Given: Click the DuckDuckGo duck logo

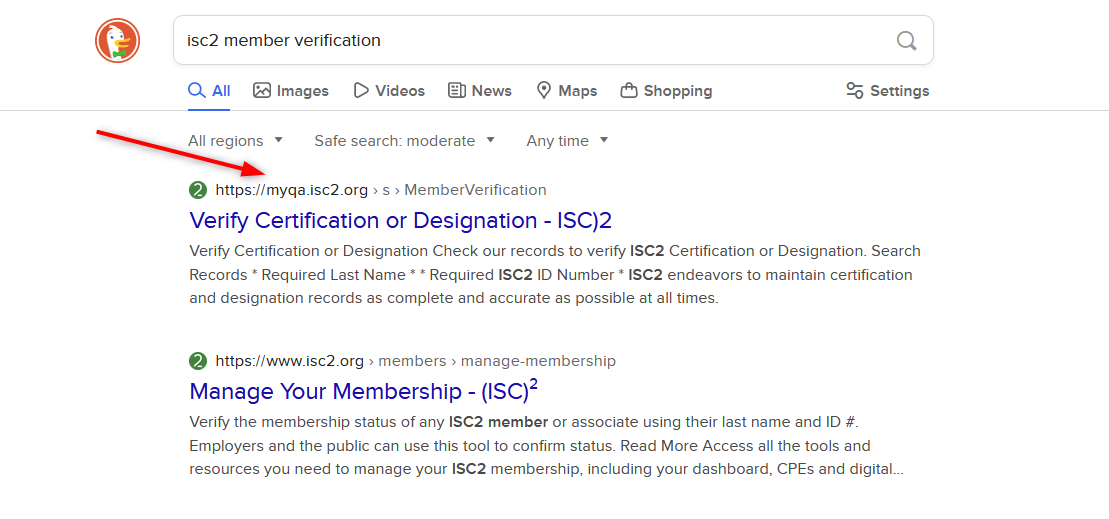Looking at the screenshot, I should pos(118,41).
